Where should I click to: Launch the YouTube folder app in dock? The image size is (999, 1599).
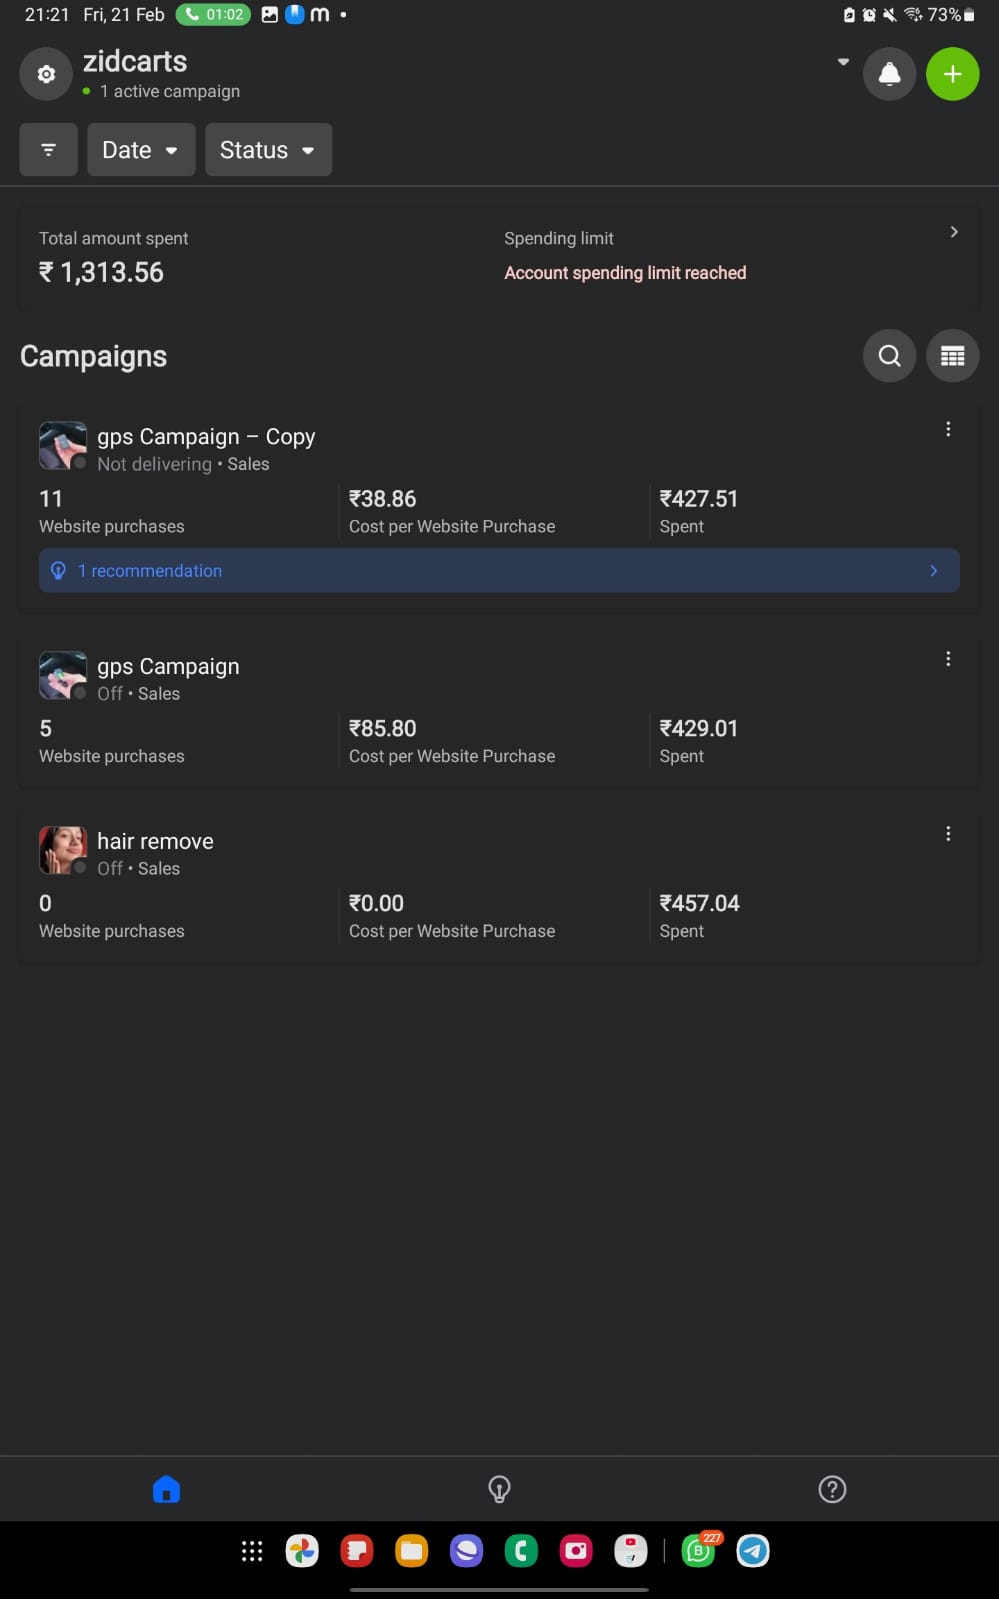pyautogui.click(x=630, y=1551)
